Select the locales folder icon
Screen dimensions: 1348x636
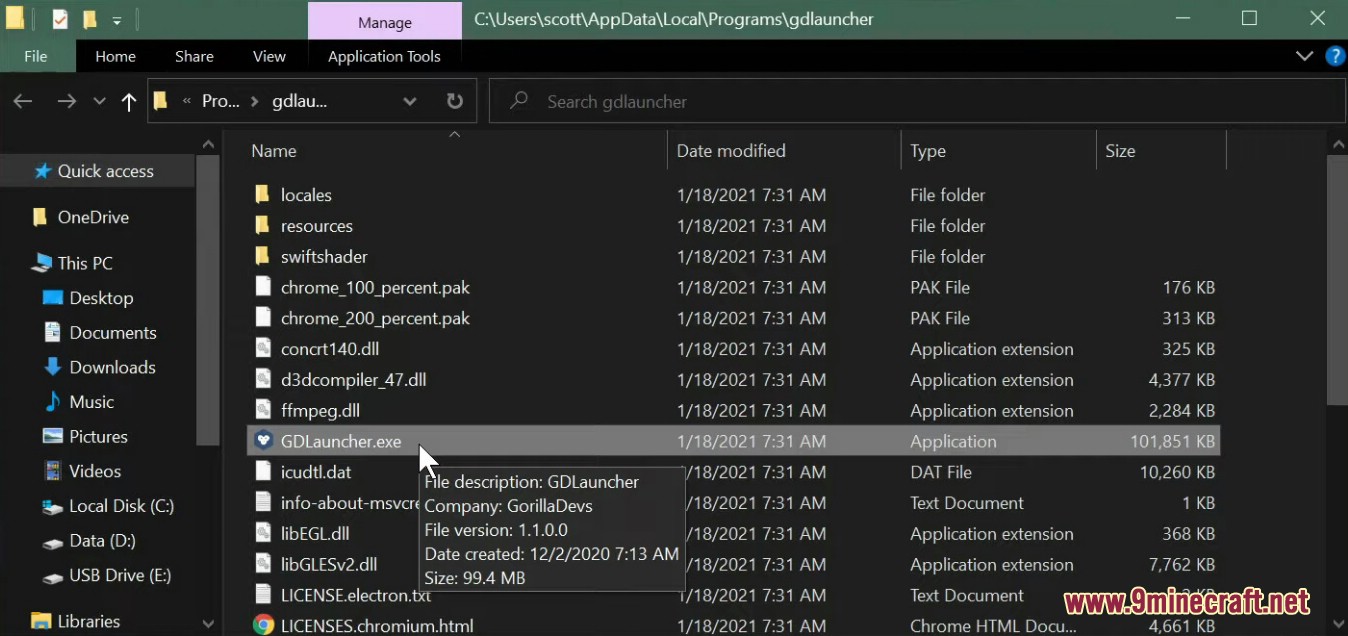click(x=263, y=194)
